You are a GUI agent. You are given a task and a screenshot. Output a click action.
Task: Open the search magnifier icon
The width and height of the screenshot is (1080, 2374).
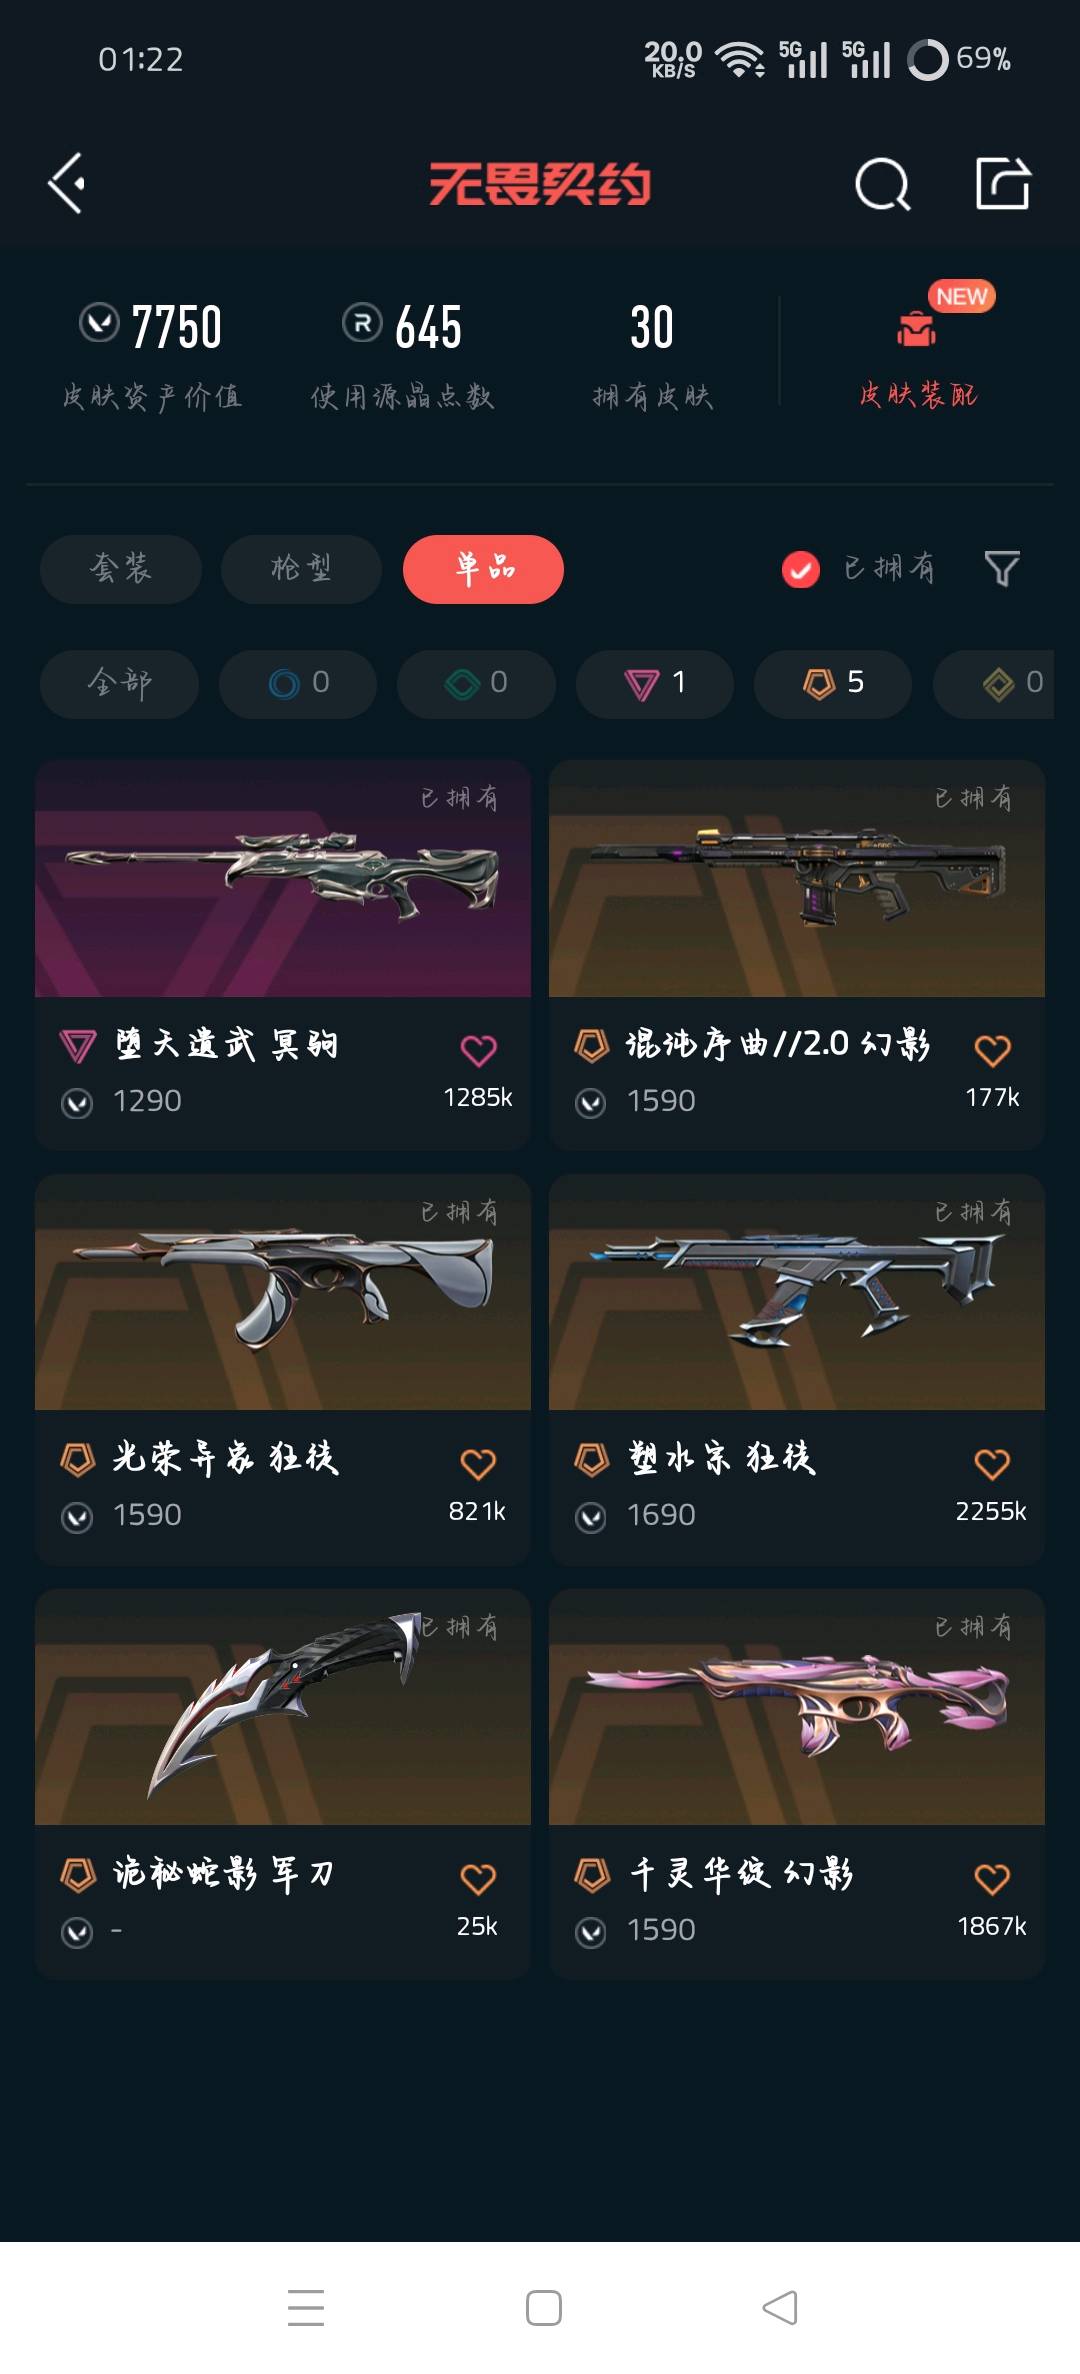tap(883, 184)
